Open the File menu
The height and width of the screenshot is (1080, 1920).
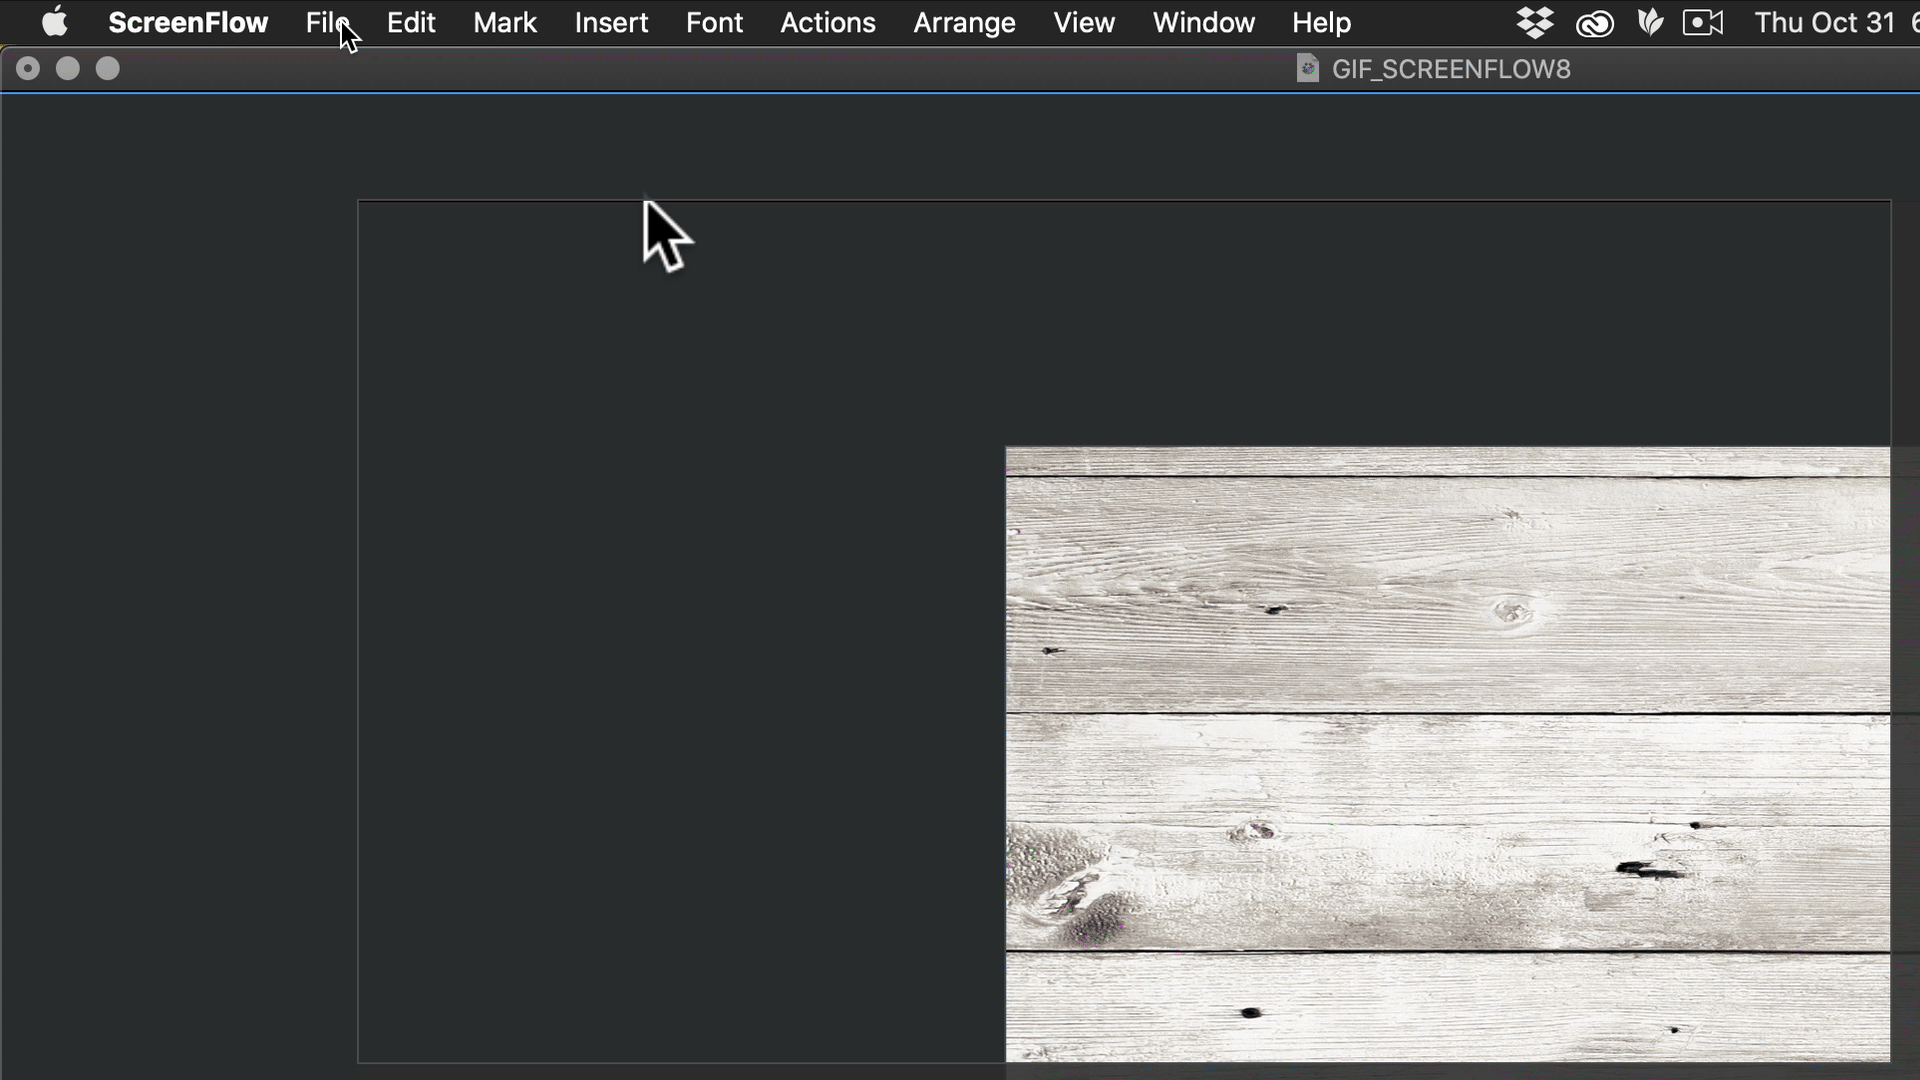322,22
